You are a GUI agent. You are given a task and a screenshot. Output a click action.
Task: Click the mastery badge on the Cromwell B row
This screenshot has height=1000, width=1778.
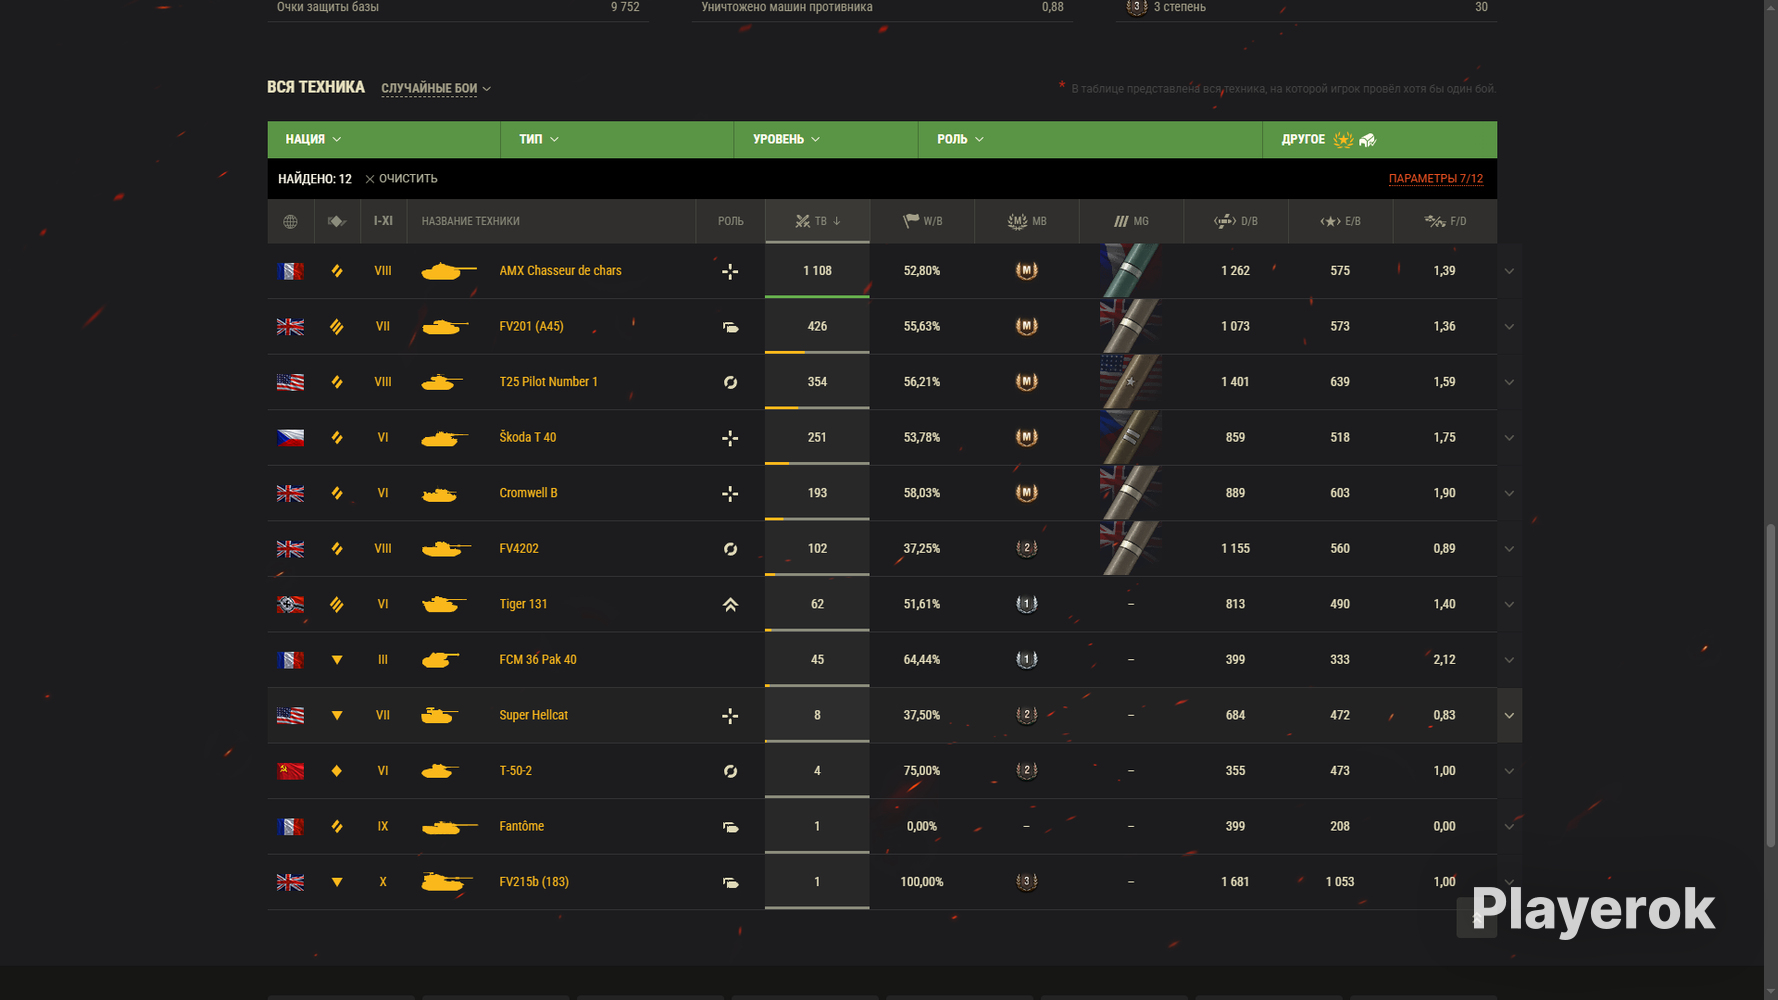tap(1026, 493)
